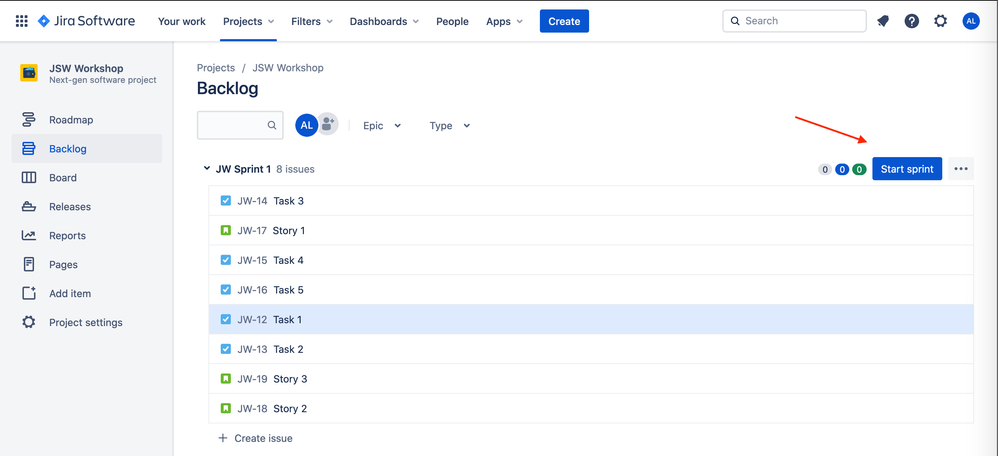The width and height of the screenshot is (998, 456).
Task: Open the Dashboards dropdown menu
Action: 384,21
